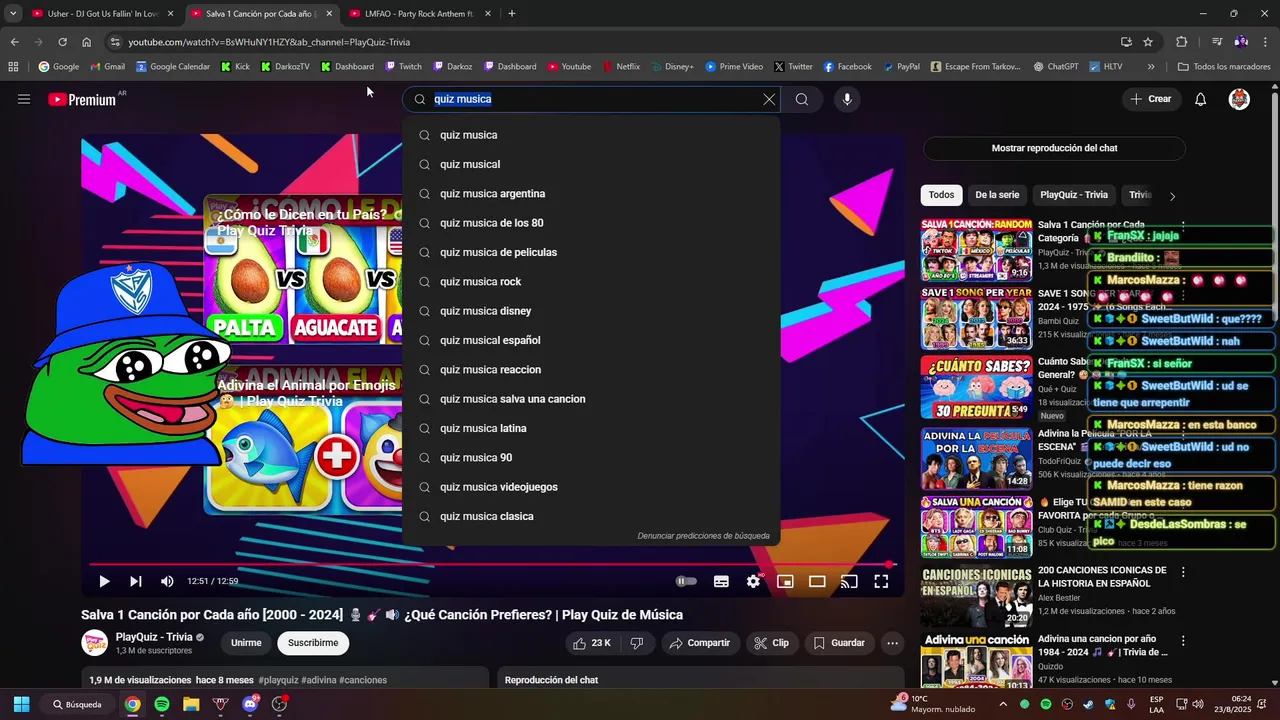Save video with Guardar button

click(x=839, y=643)
